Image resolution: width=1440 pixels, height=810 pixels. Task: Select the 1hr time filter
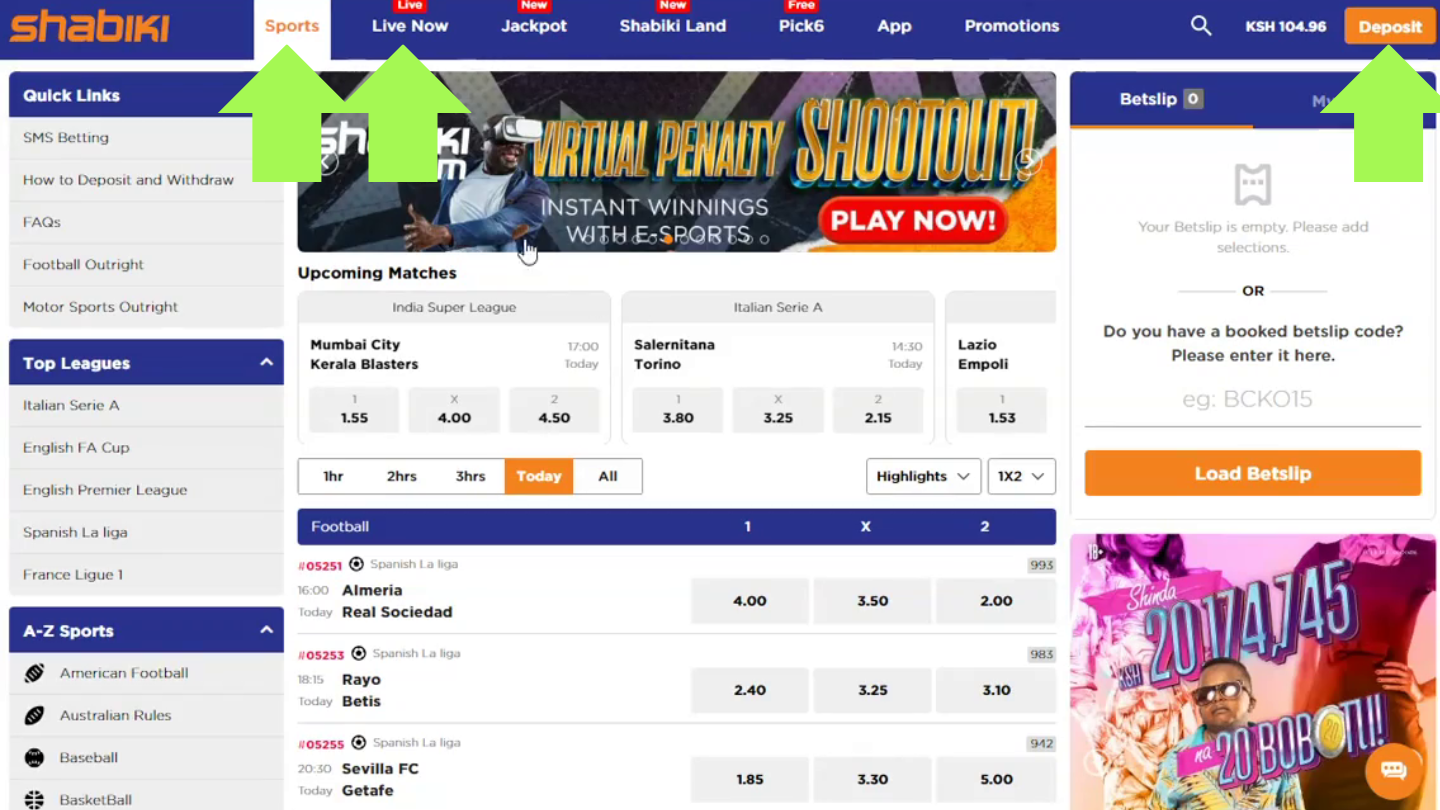333,476
